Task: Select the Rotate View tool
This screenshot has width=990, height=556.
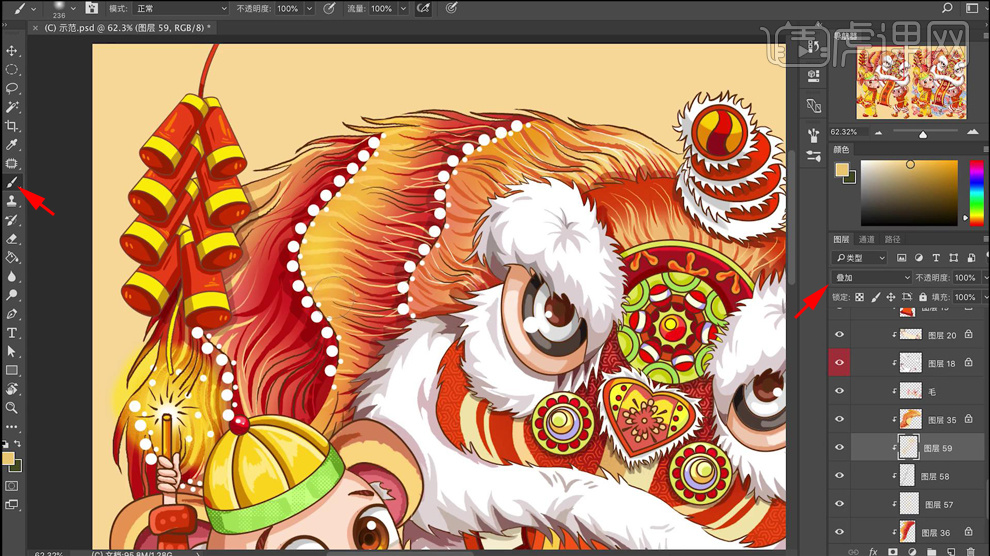Action: [x=11, y=389]
